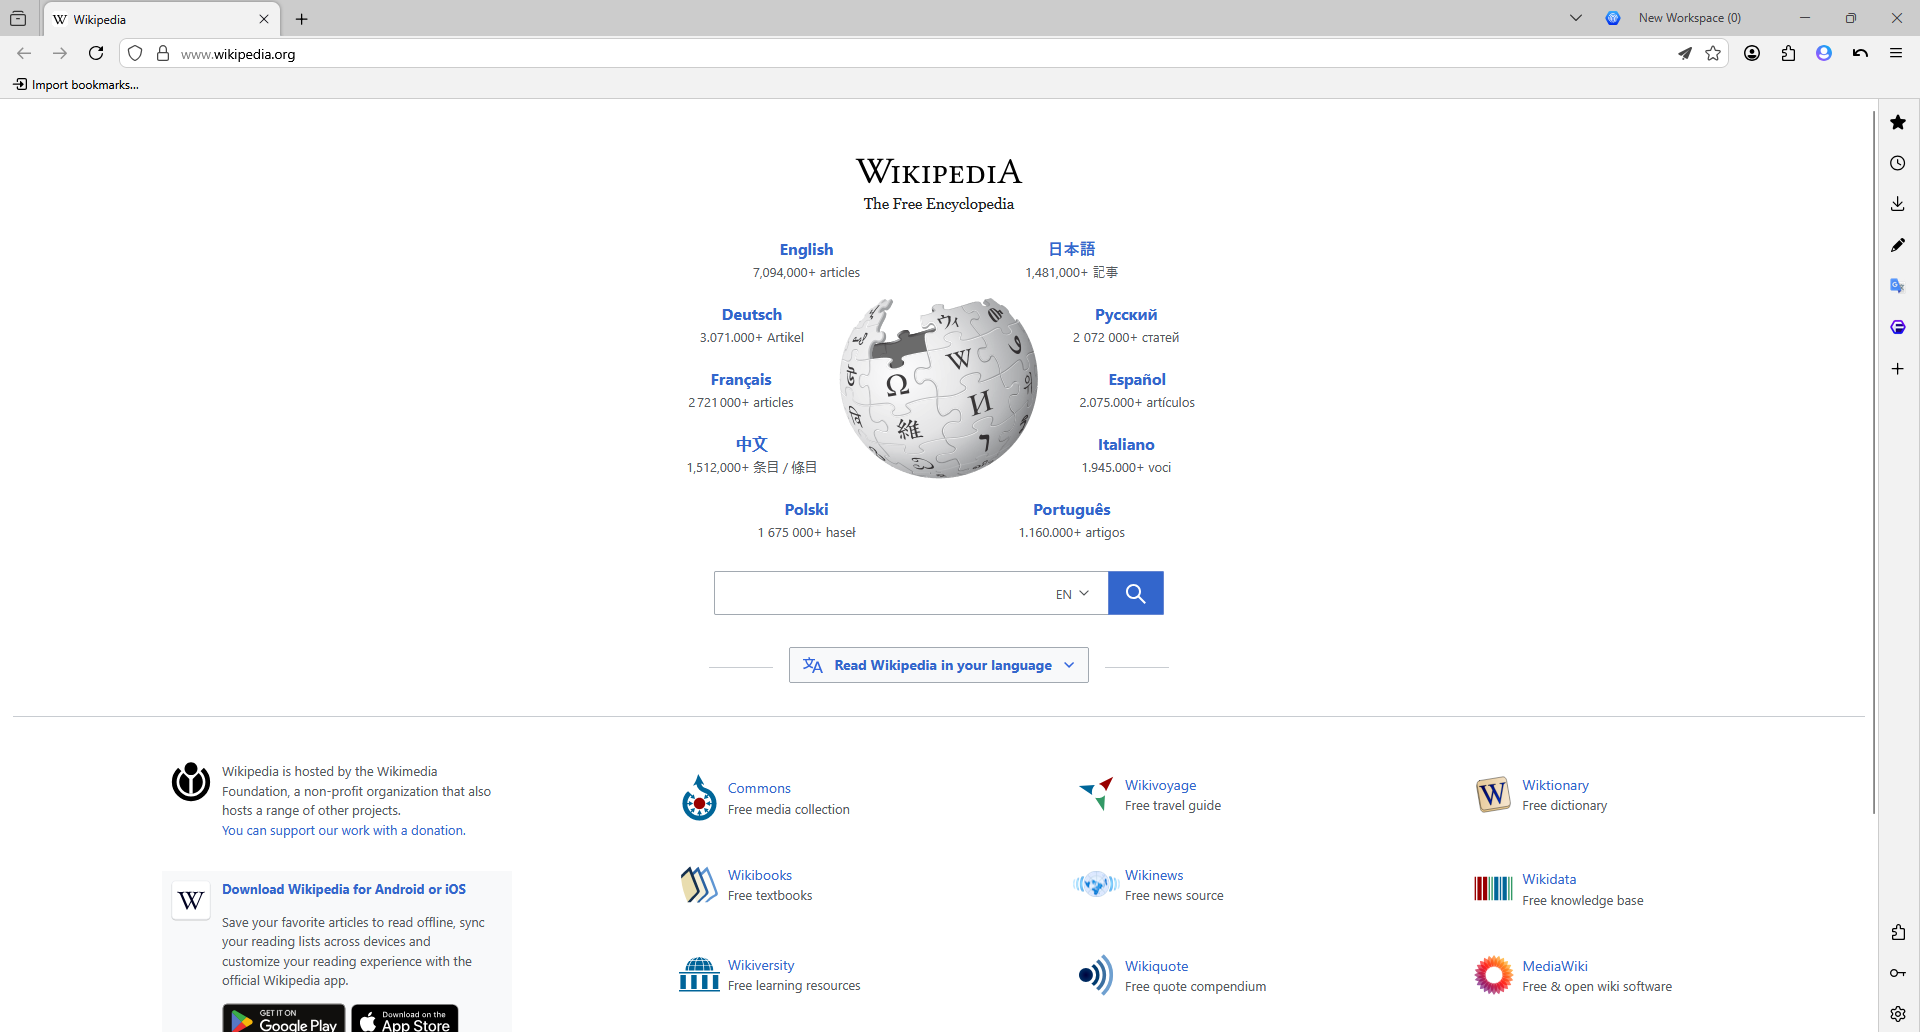The height and width of the screenshot is (1032, 1920).
Task: Click the Wikinews globe logo icon
Action: tap(1096, 884)
